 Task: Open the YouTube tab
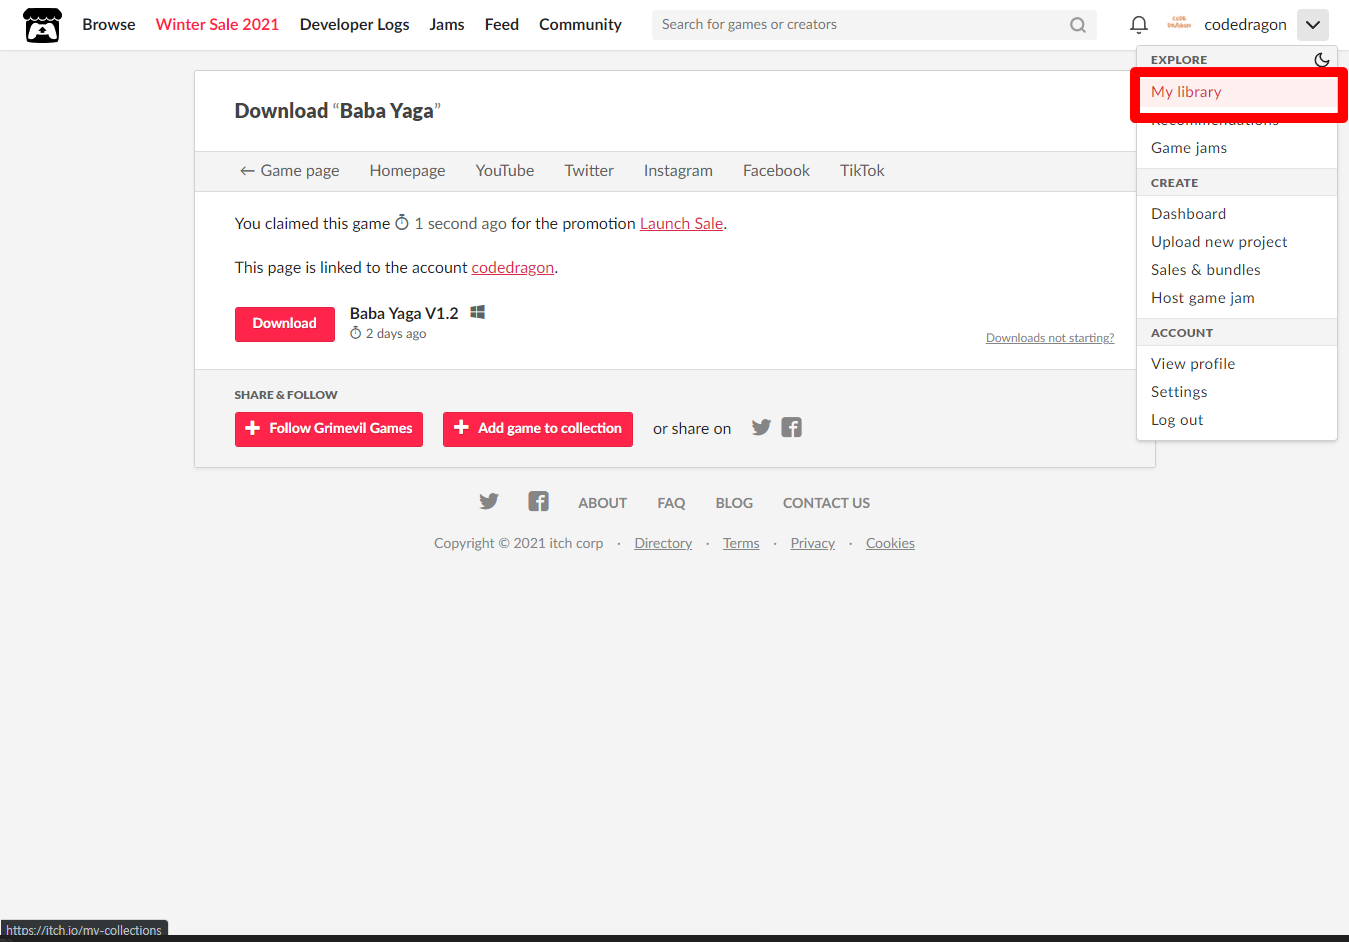click(505, 171)
